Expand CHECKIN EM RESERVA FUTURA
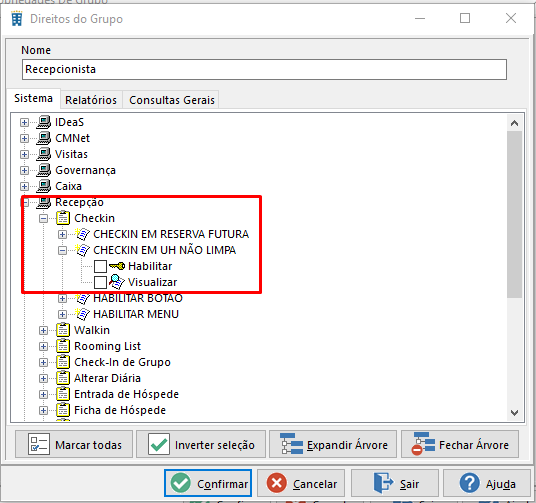The image size is (536, 503). [x=62, y=235]
